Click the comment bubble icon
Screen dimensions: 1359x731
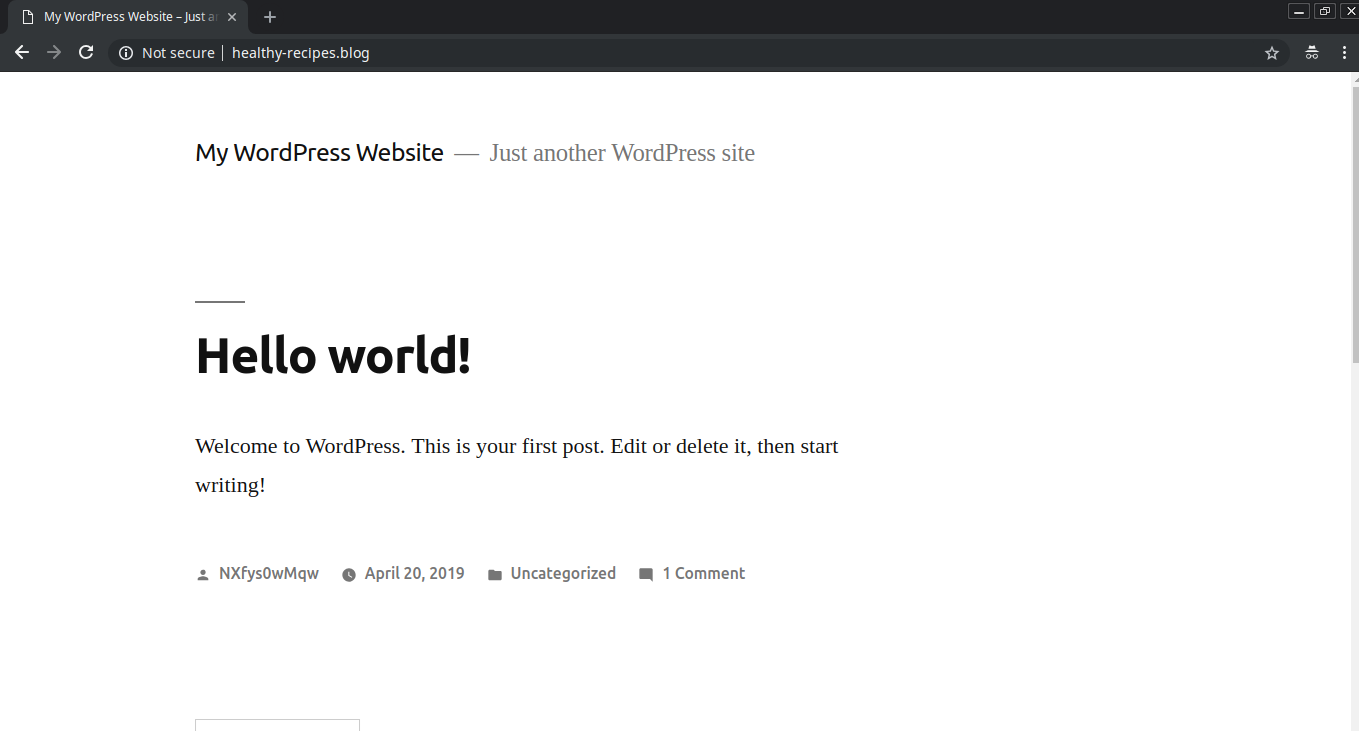646,574
